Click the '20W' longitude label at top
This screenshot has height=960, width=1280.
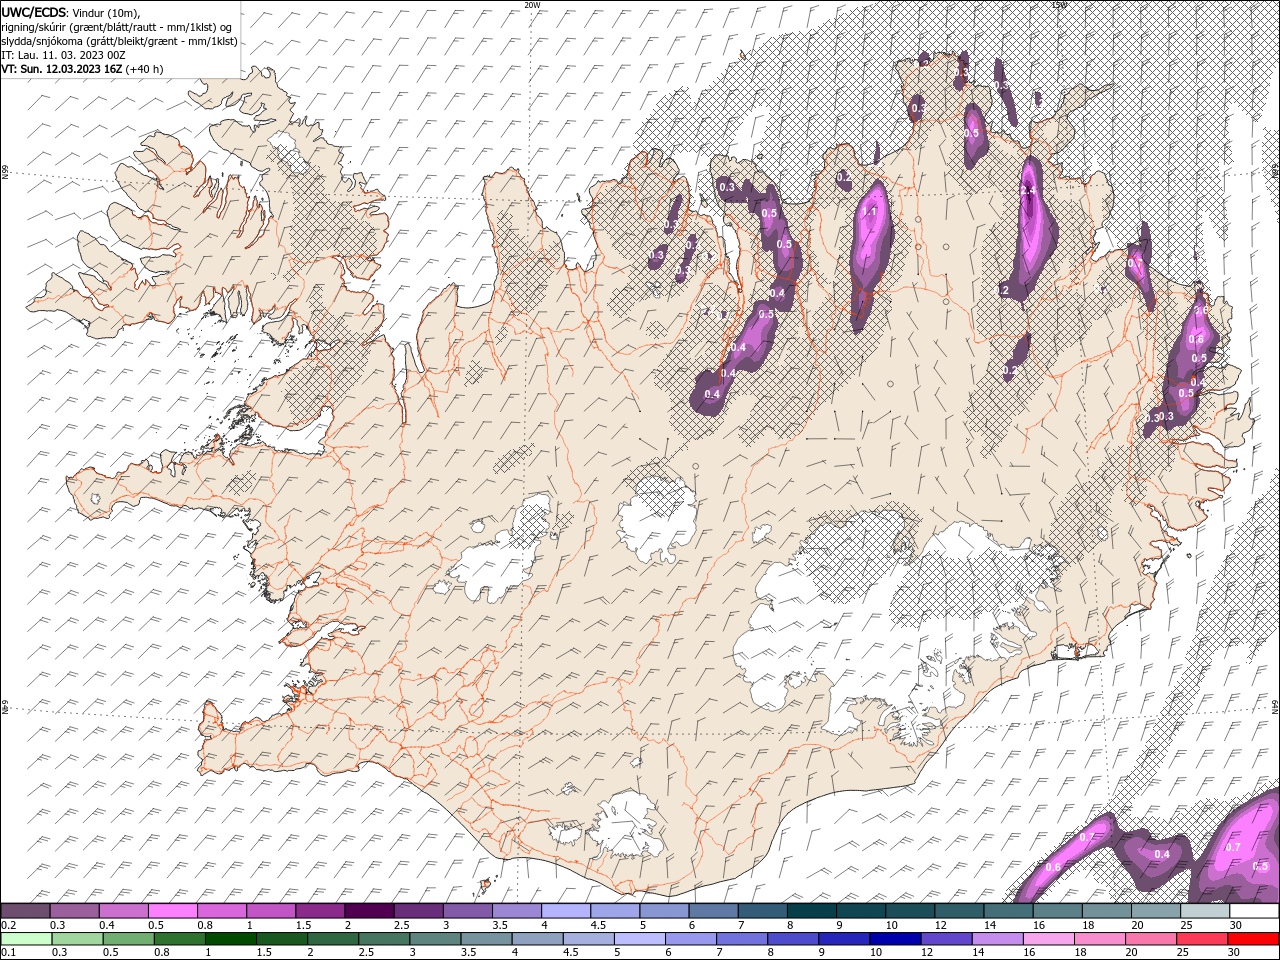pyautogui.click(x=532, y=5)
